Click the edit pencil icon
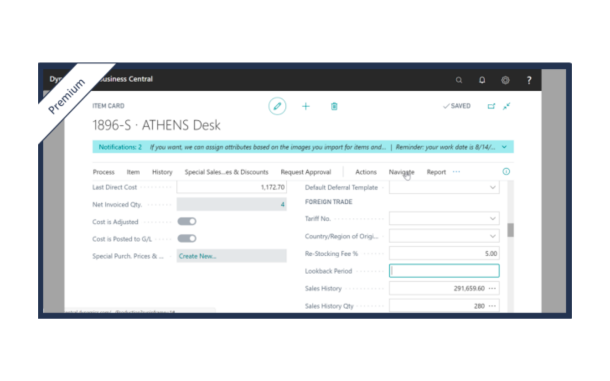610x381 pixels. pos(277,106)
